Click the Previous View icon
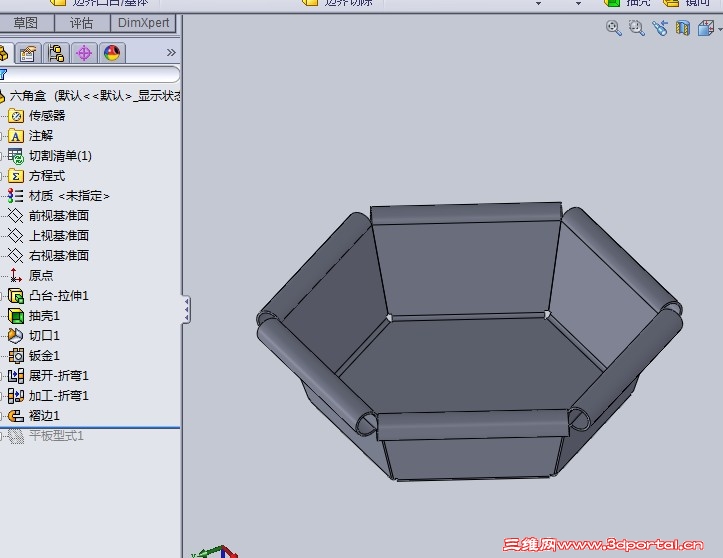The height and width of the screenshot is (558, 723). coord(660,28)
